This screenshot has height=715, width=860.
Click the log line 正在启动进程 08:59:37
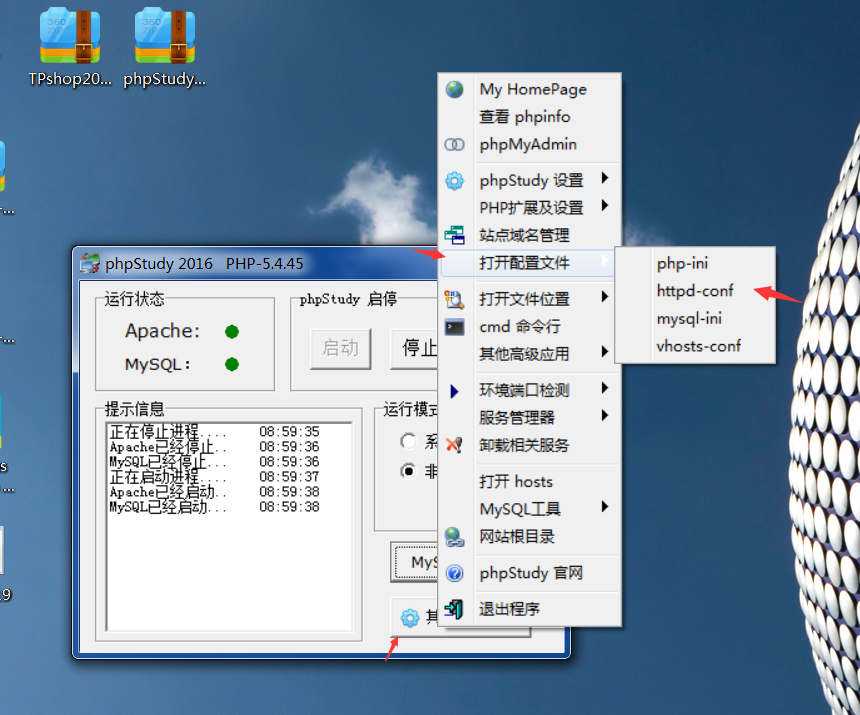pyautogui.click(x=214, y=476)
